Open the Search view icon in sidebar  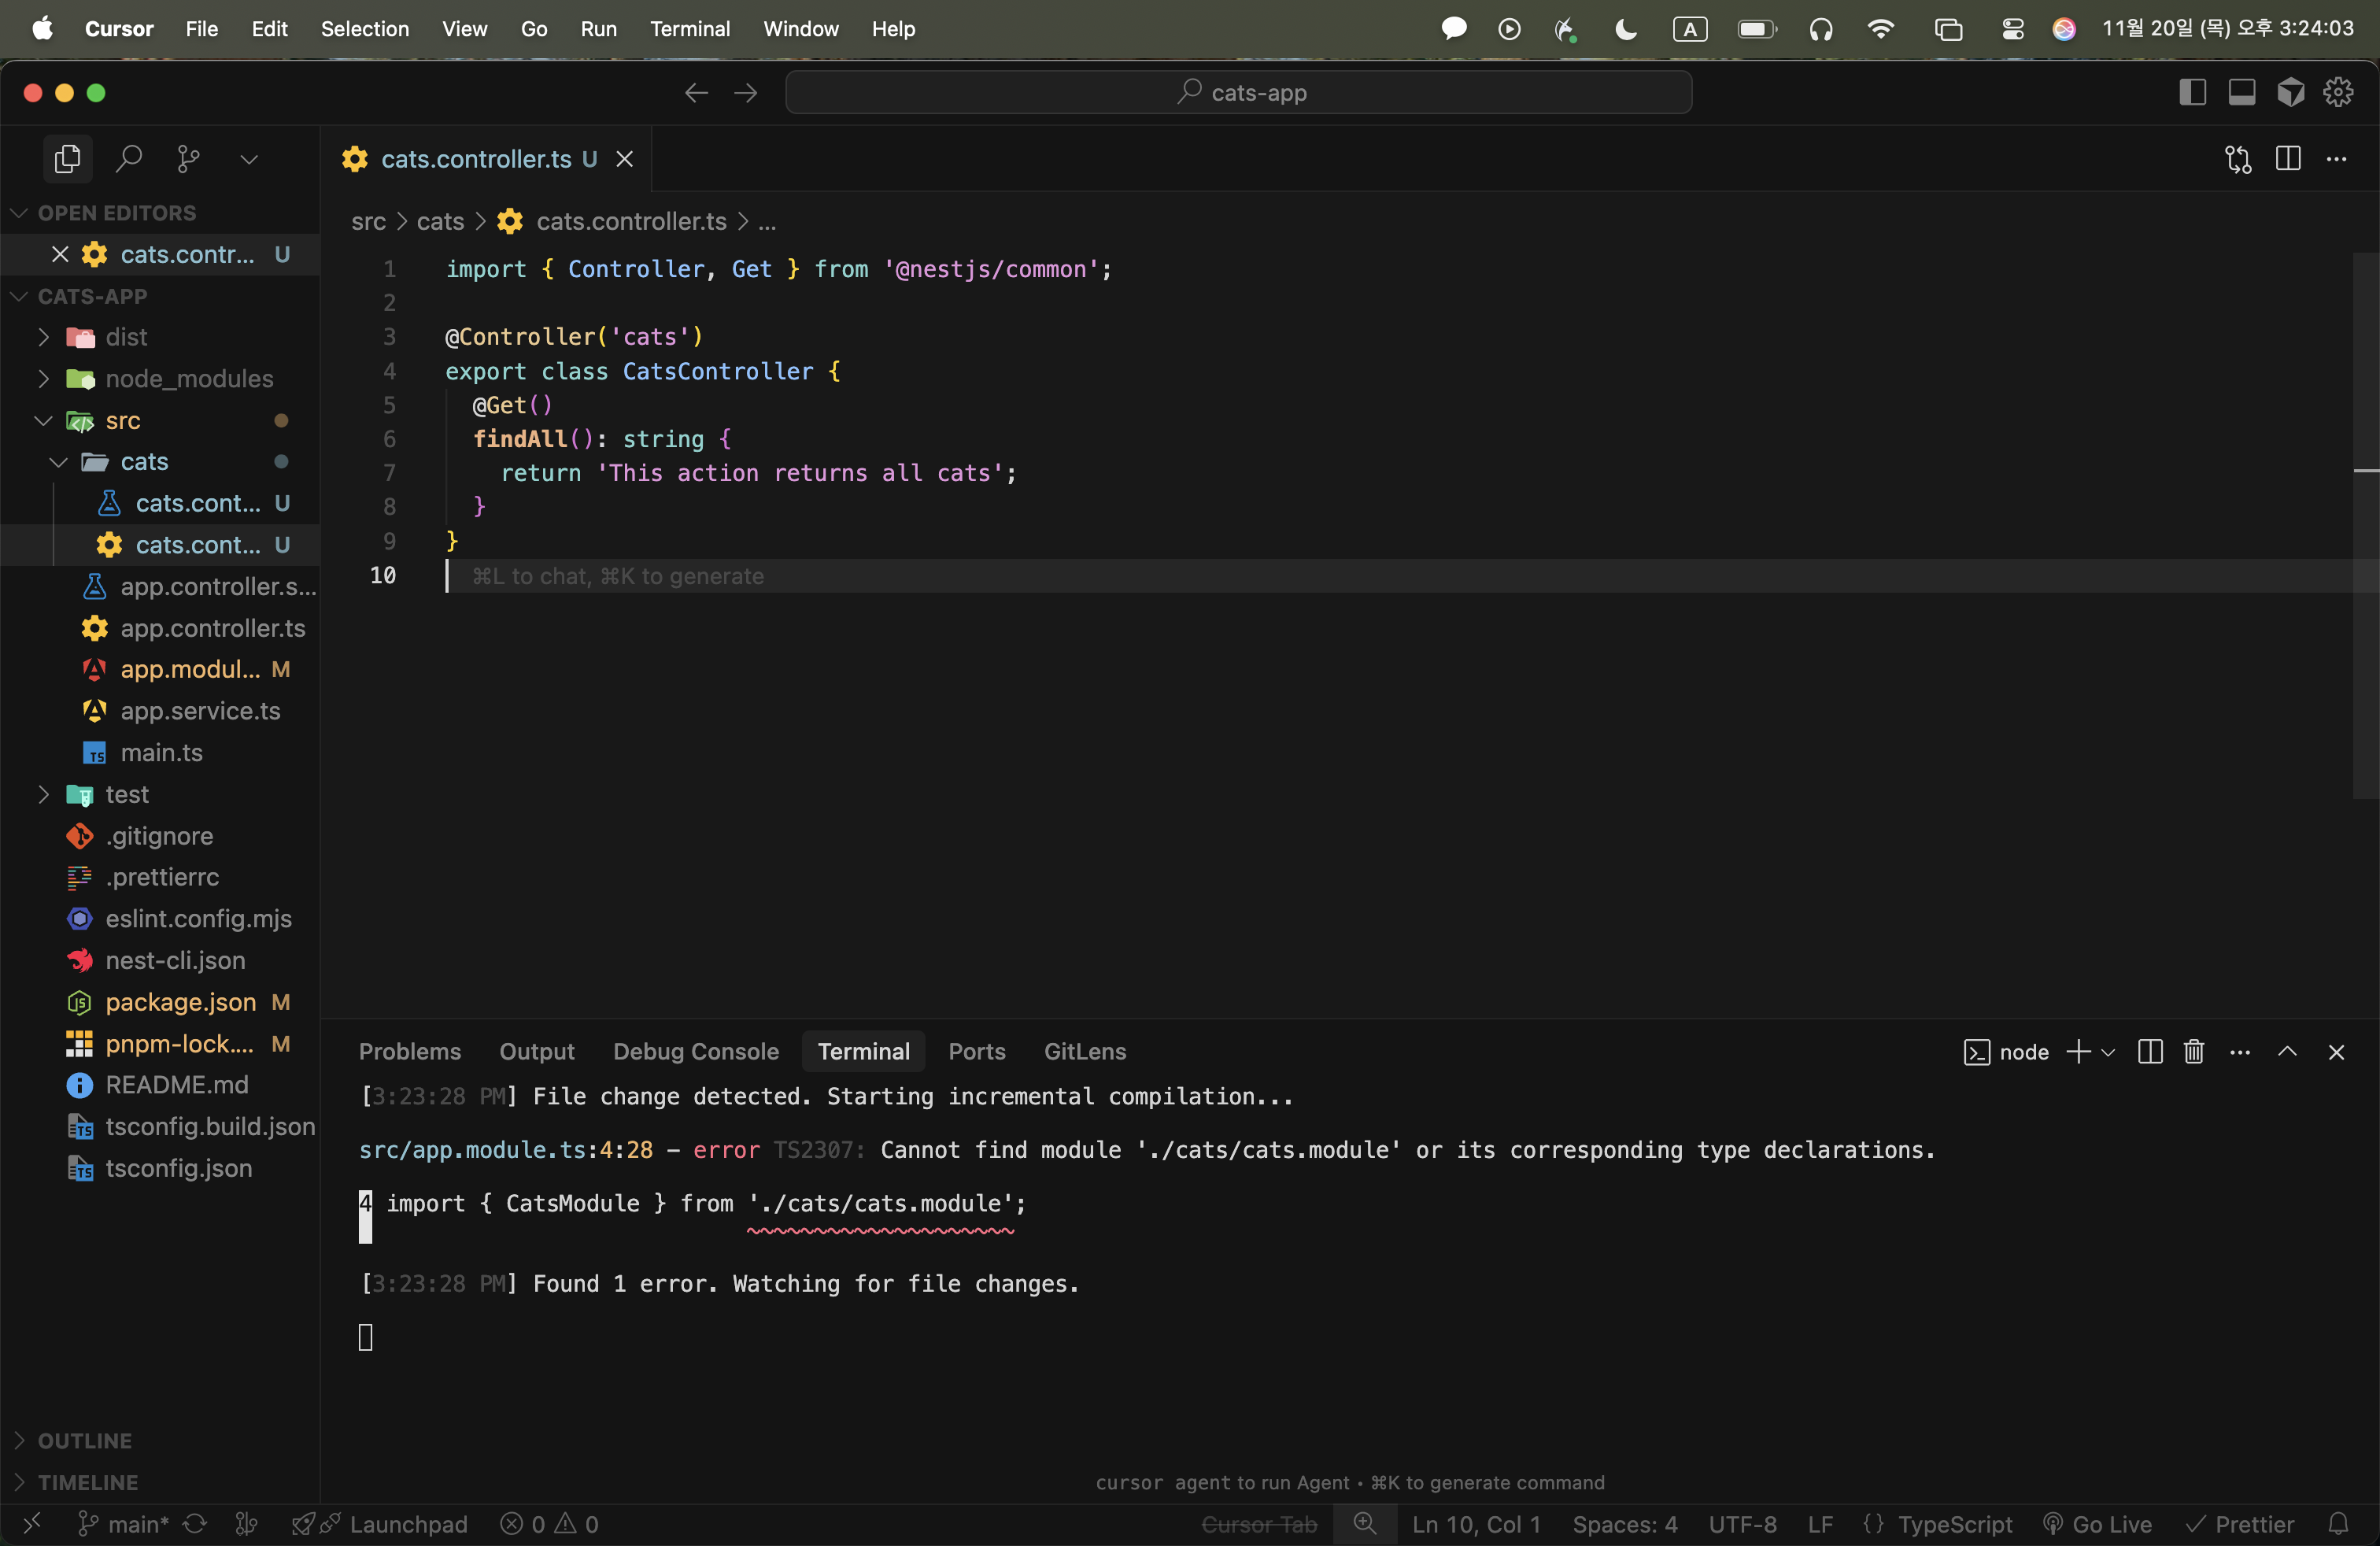pos(128,158)
